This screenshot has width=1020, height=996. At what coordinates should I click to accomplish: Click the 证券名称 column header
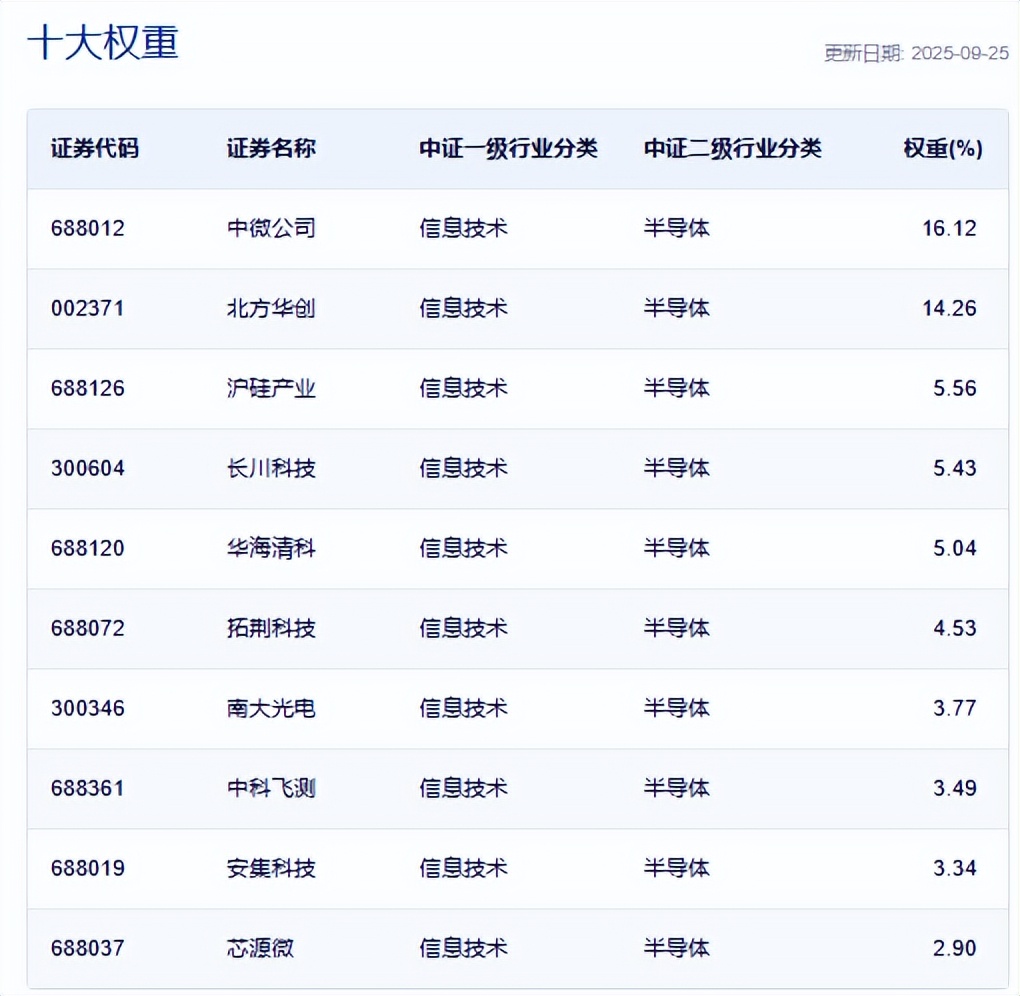tap(271, 148)
